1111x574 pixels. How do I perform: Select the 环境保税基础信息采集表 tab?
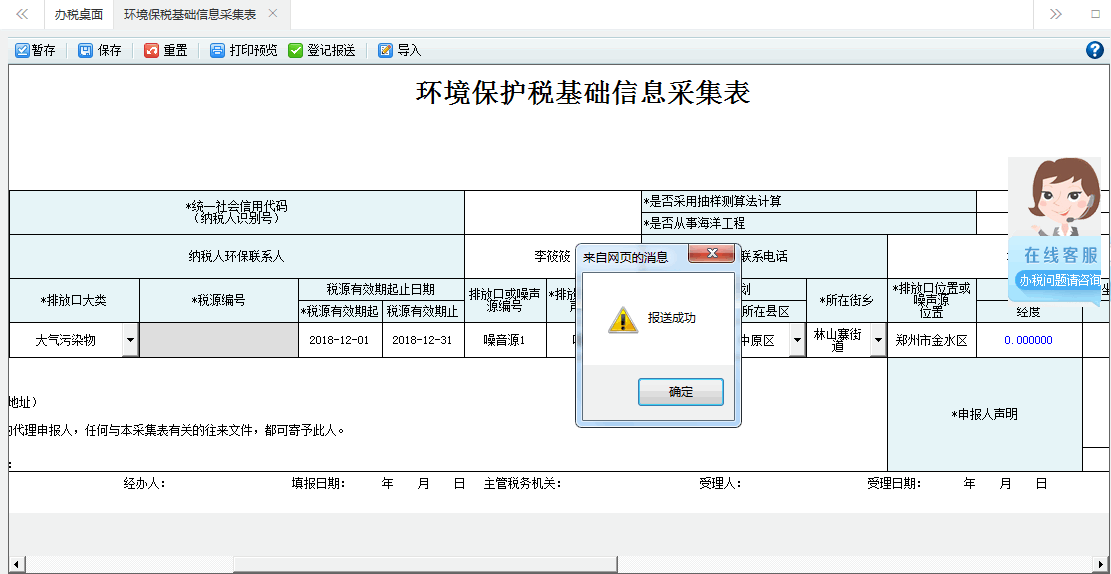(190, 14)
